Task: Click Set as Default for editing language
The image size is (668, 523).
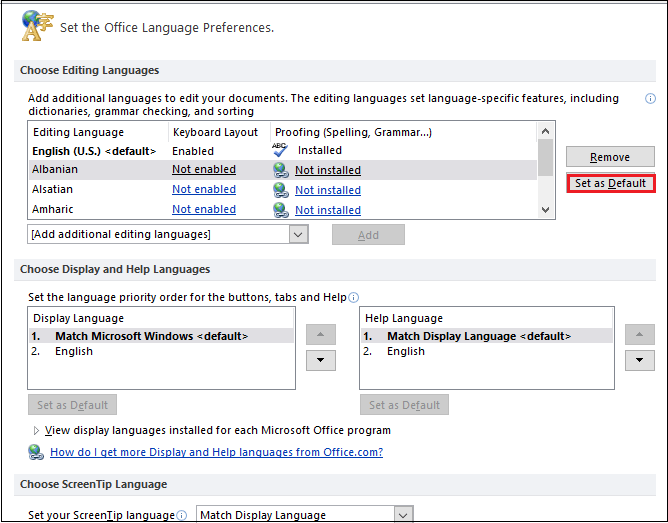Action: coord(610,183)
